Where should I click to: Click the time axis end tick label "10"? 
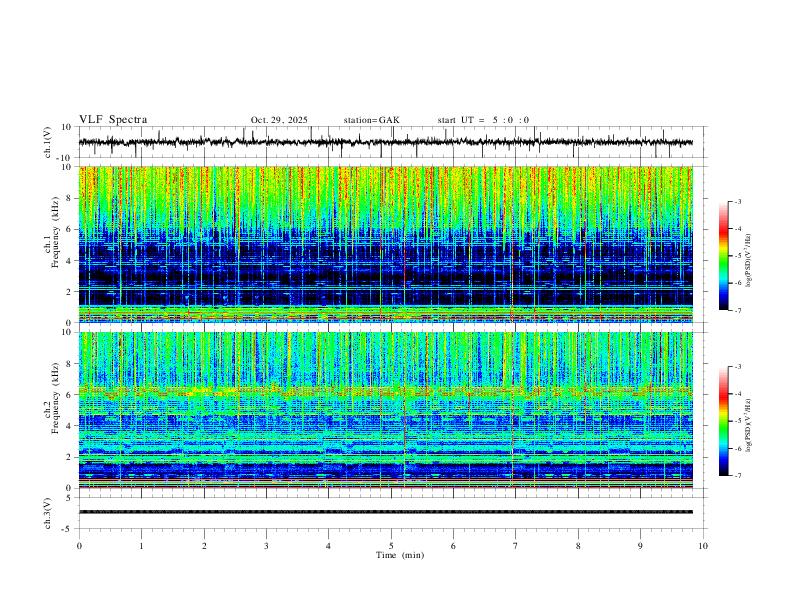[x=703, y=546]
